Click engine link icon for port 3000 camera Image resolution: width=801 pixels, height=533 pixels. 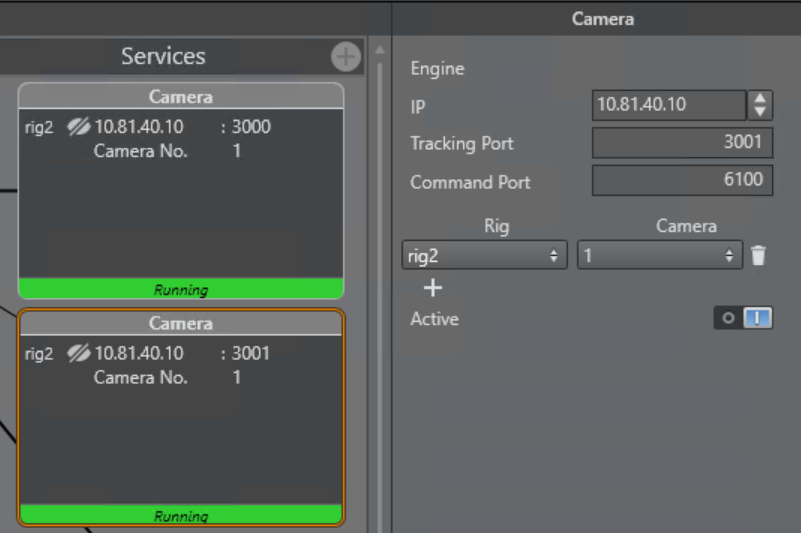coord(78,127)
